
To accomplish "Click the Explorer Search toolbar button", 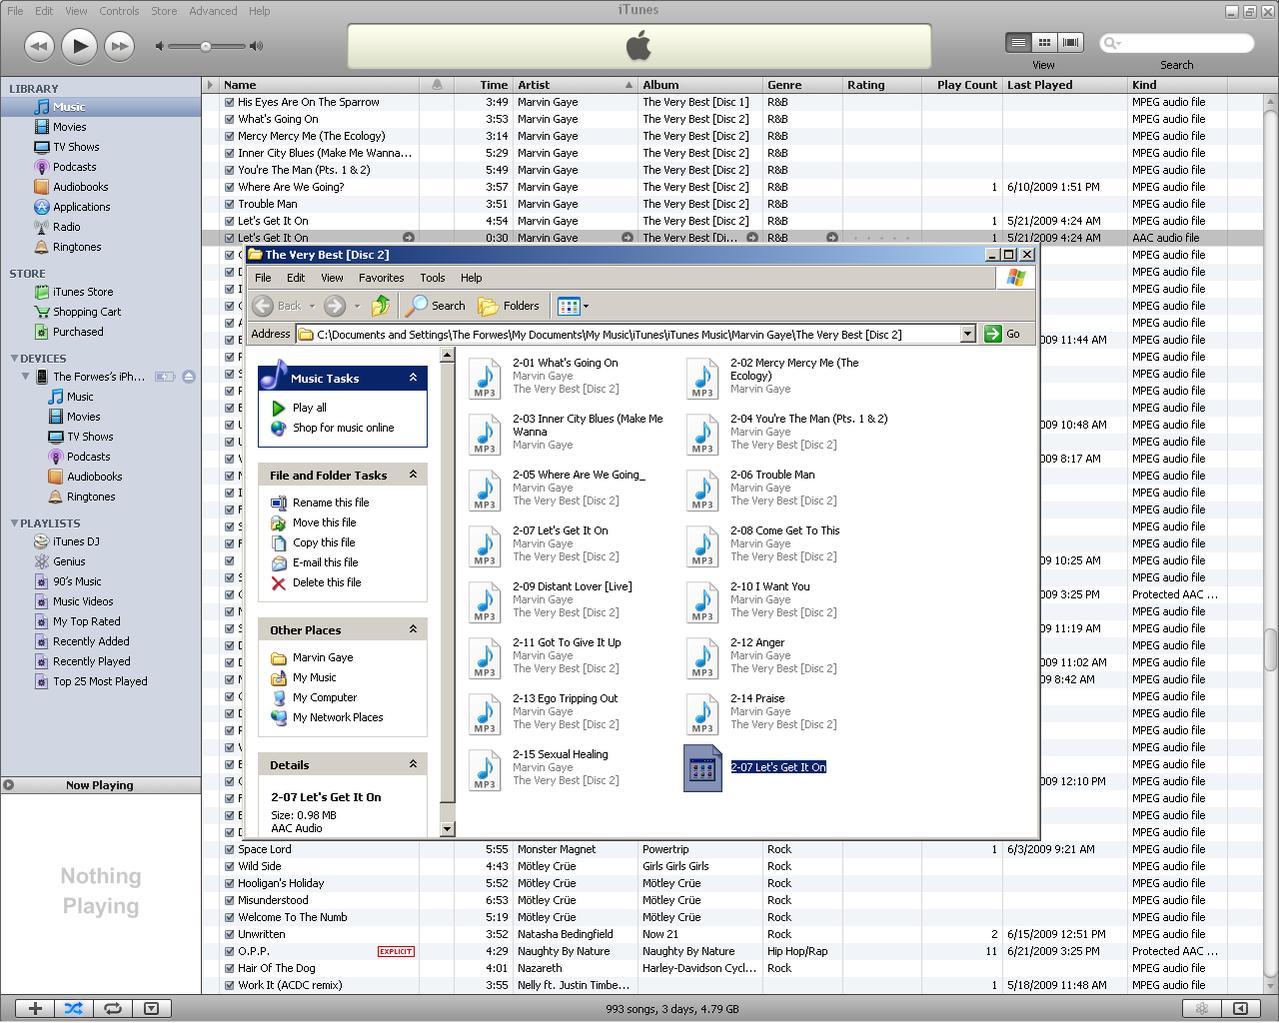I will click(435, 306).
